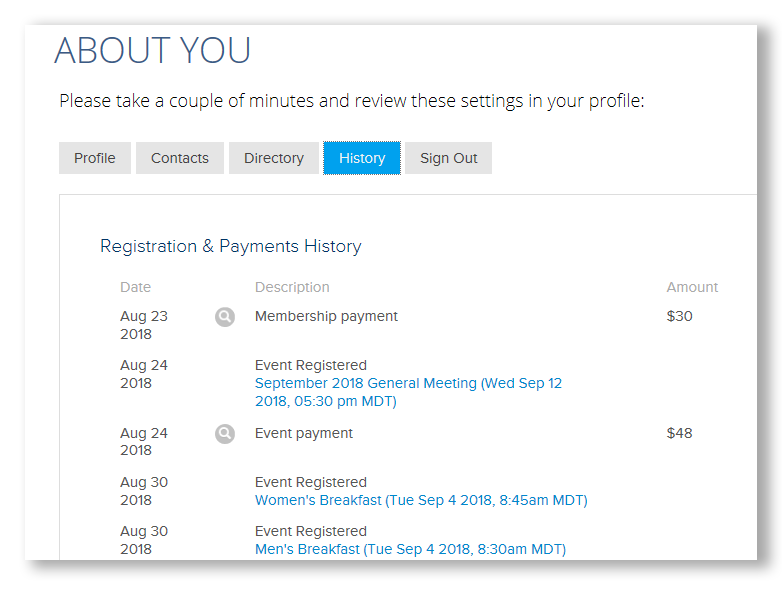Screen dimensions: 782x589
Task: Click Registration & Payments History heading
Action: coord(230,246)
